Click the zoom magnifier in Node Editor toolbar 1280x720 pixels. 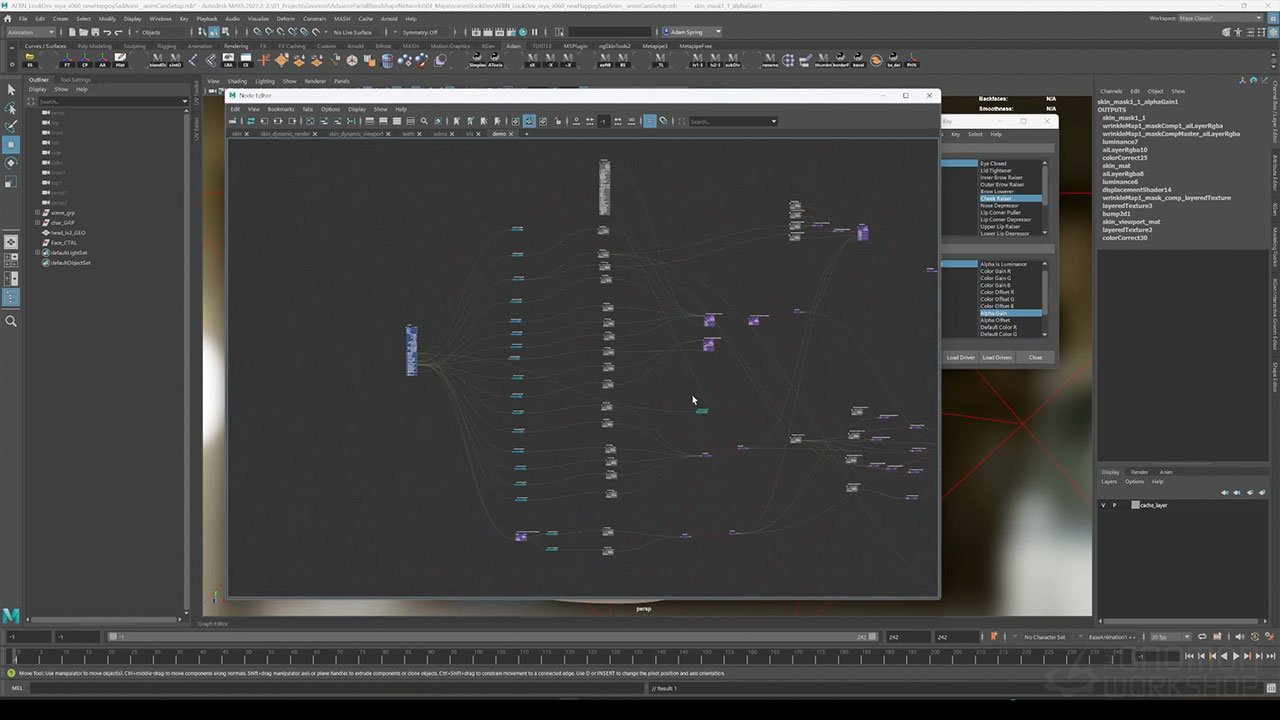(x=424, y=121)
